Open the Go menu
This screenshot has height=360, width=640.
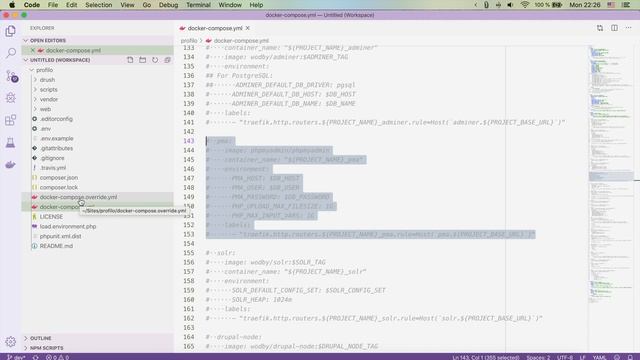coord(147,5)
